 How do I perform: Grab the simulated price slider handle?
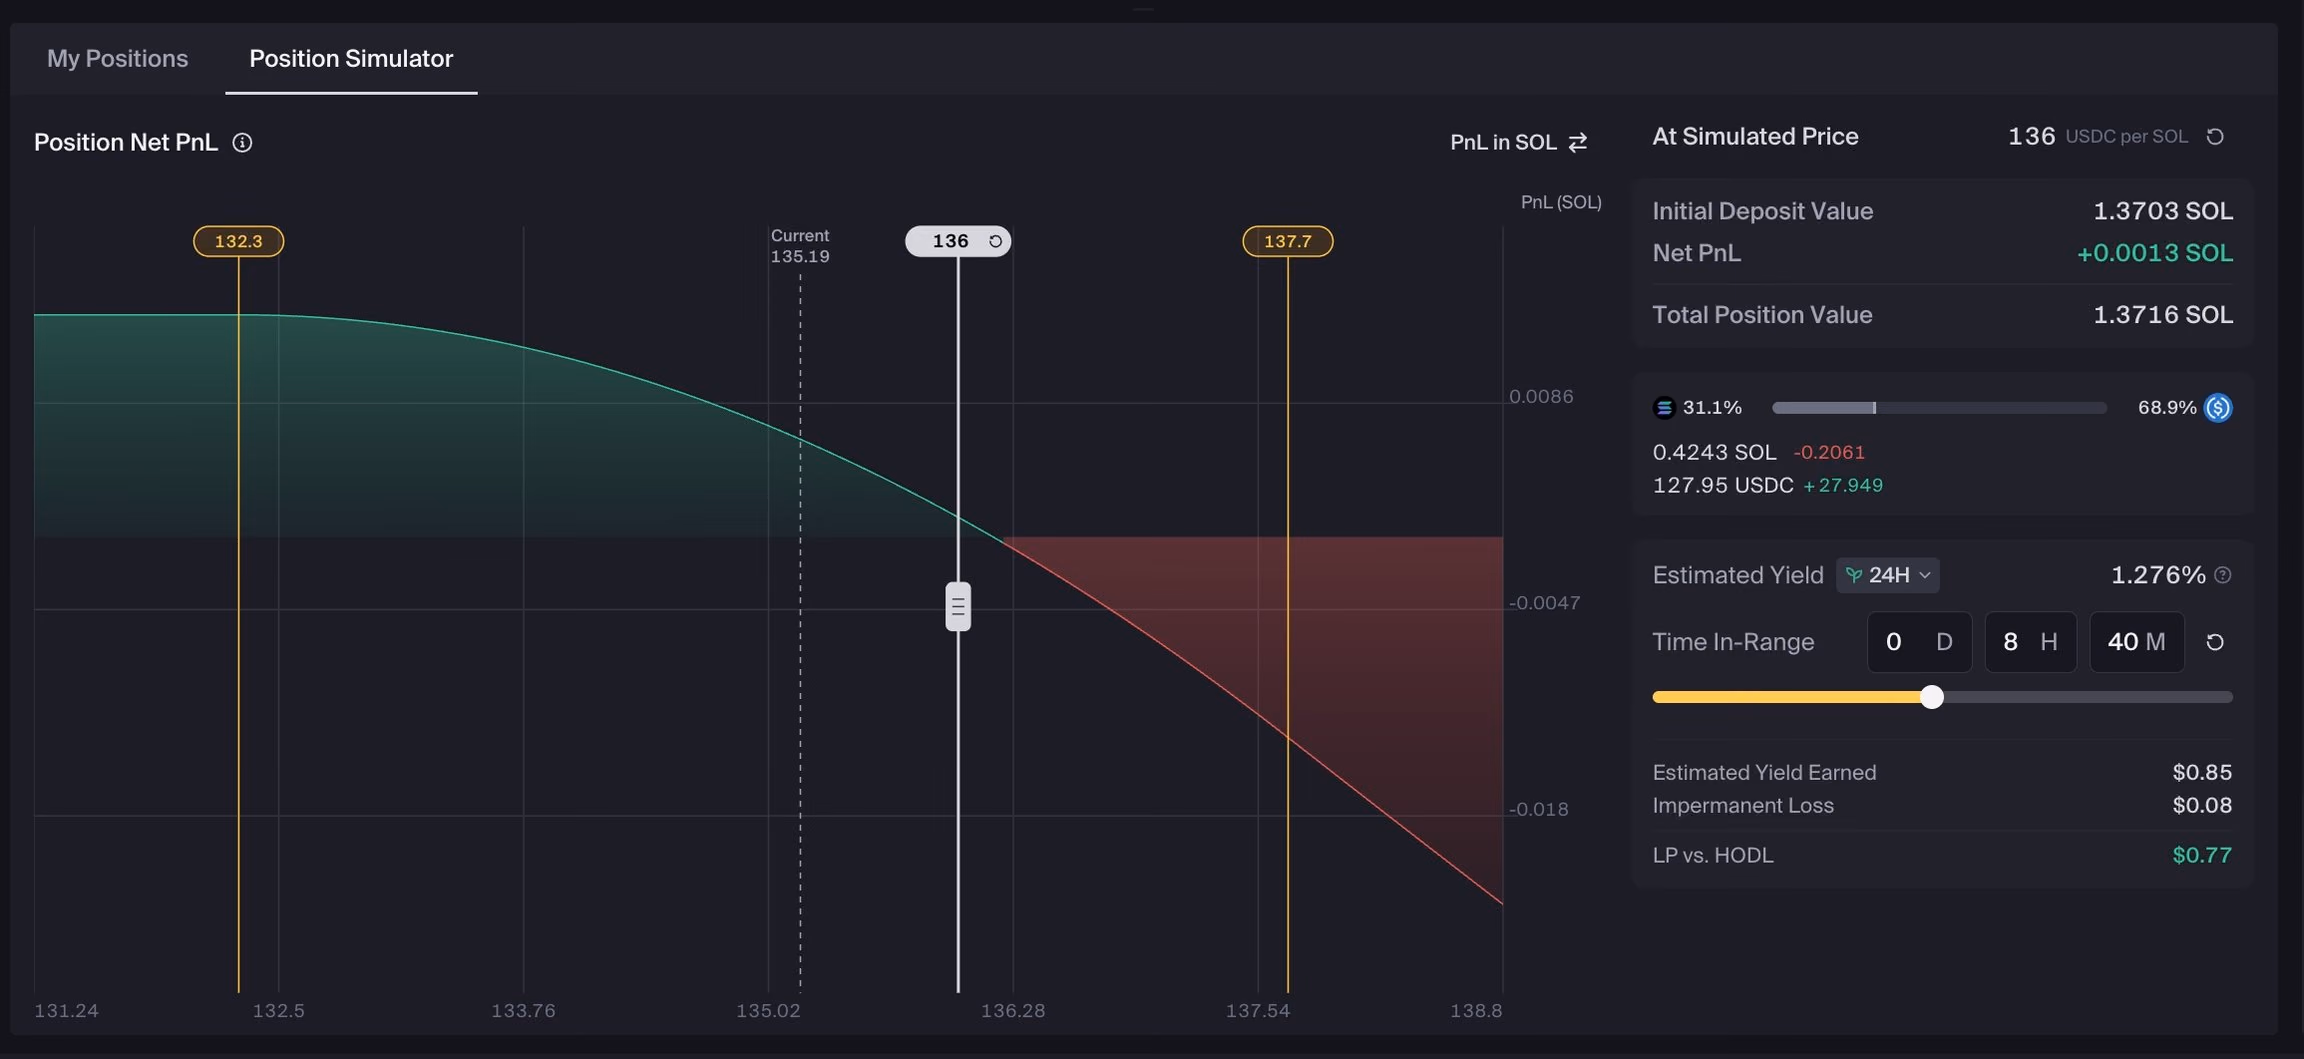[x=958, y=606]
